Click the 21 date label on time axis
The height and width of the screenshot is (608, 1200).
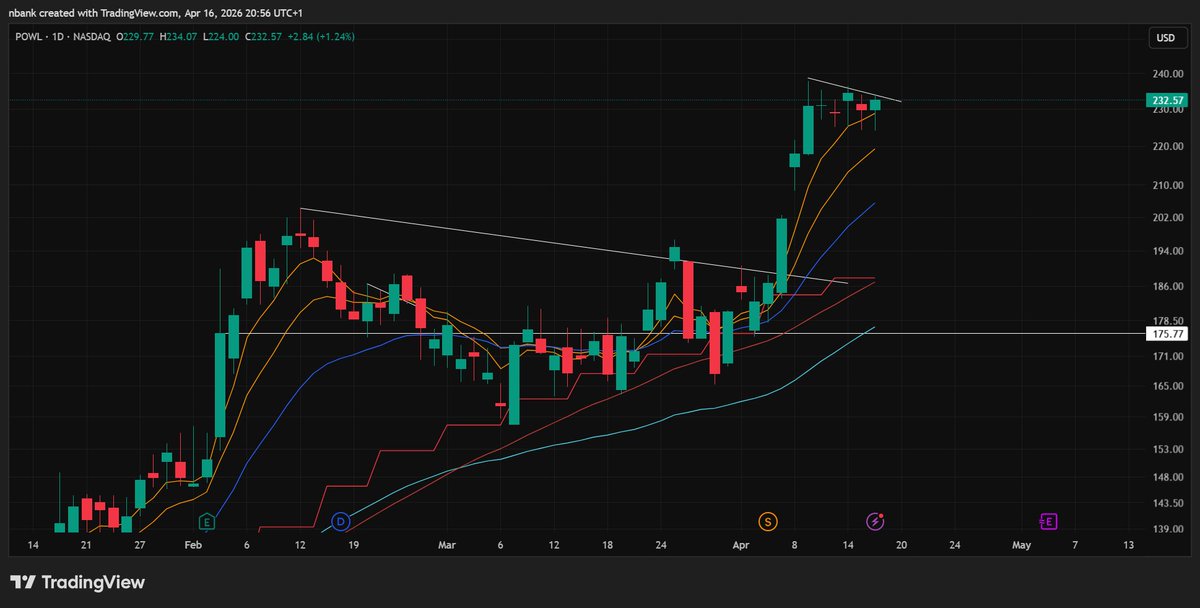click(x=86, y=546)
